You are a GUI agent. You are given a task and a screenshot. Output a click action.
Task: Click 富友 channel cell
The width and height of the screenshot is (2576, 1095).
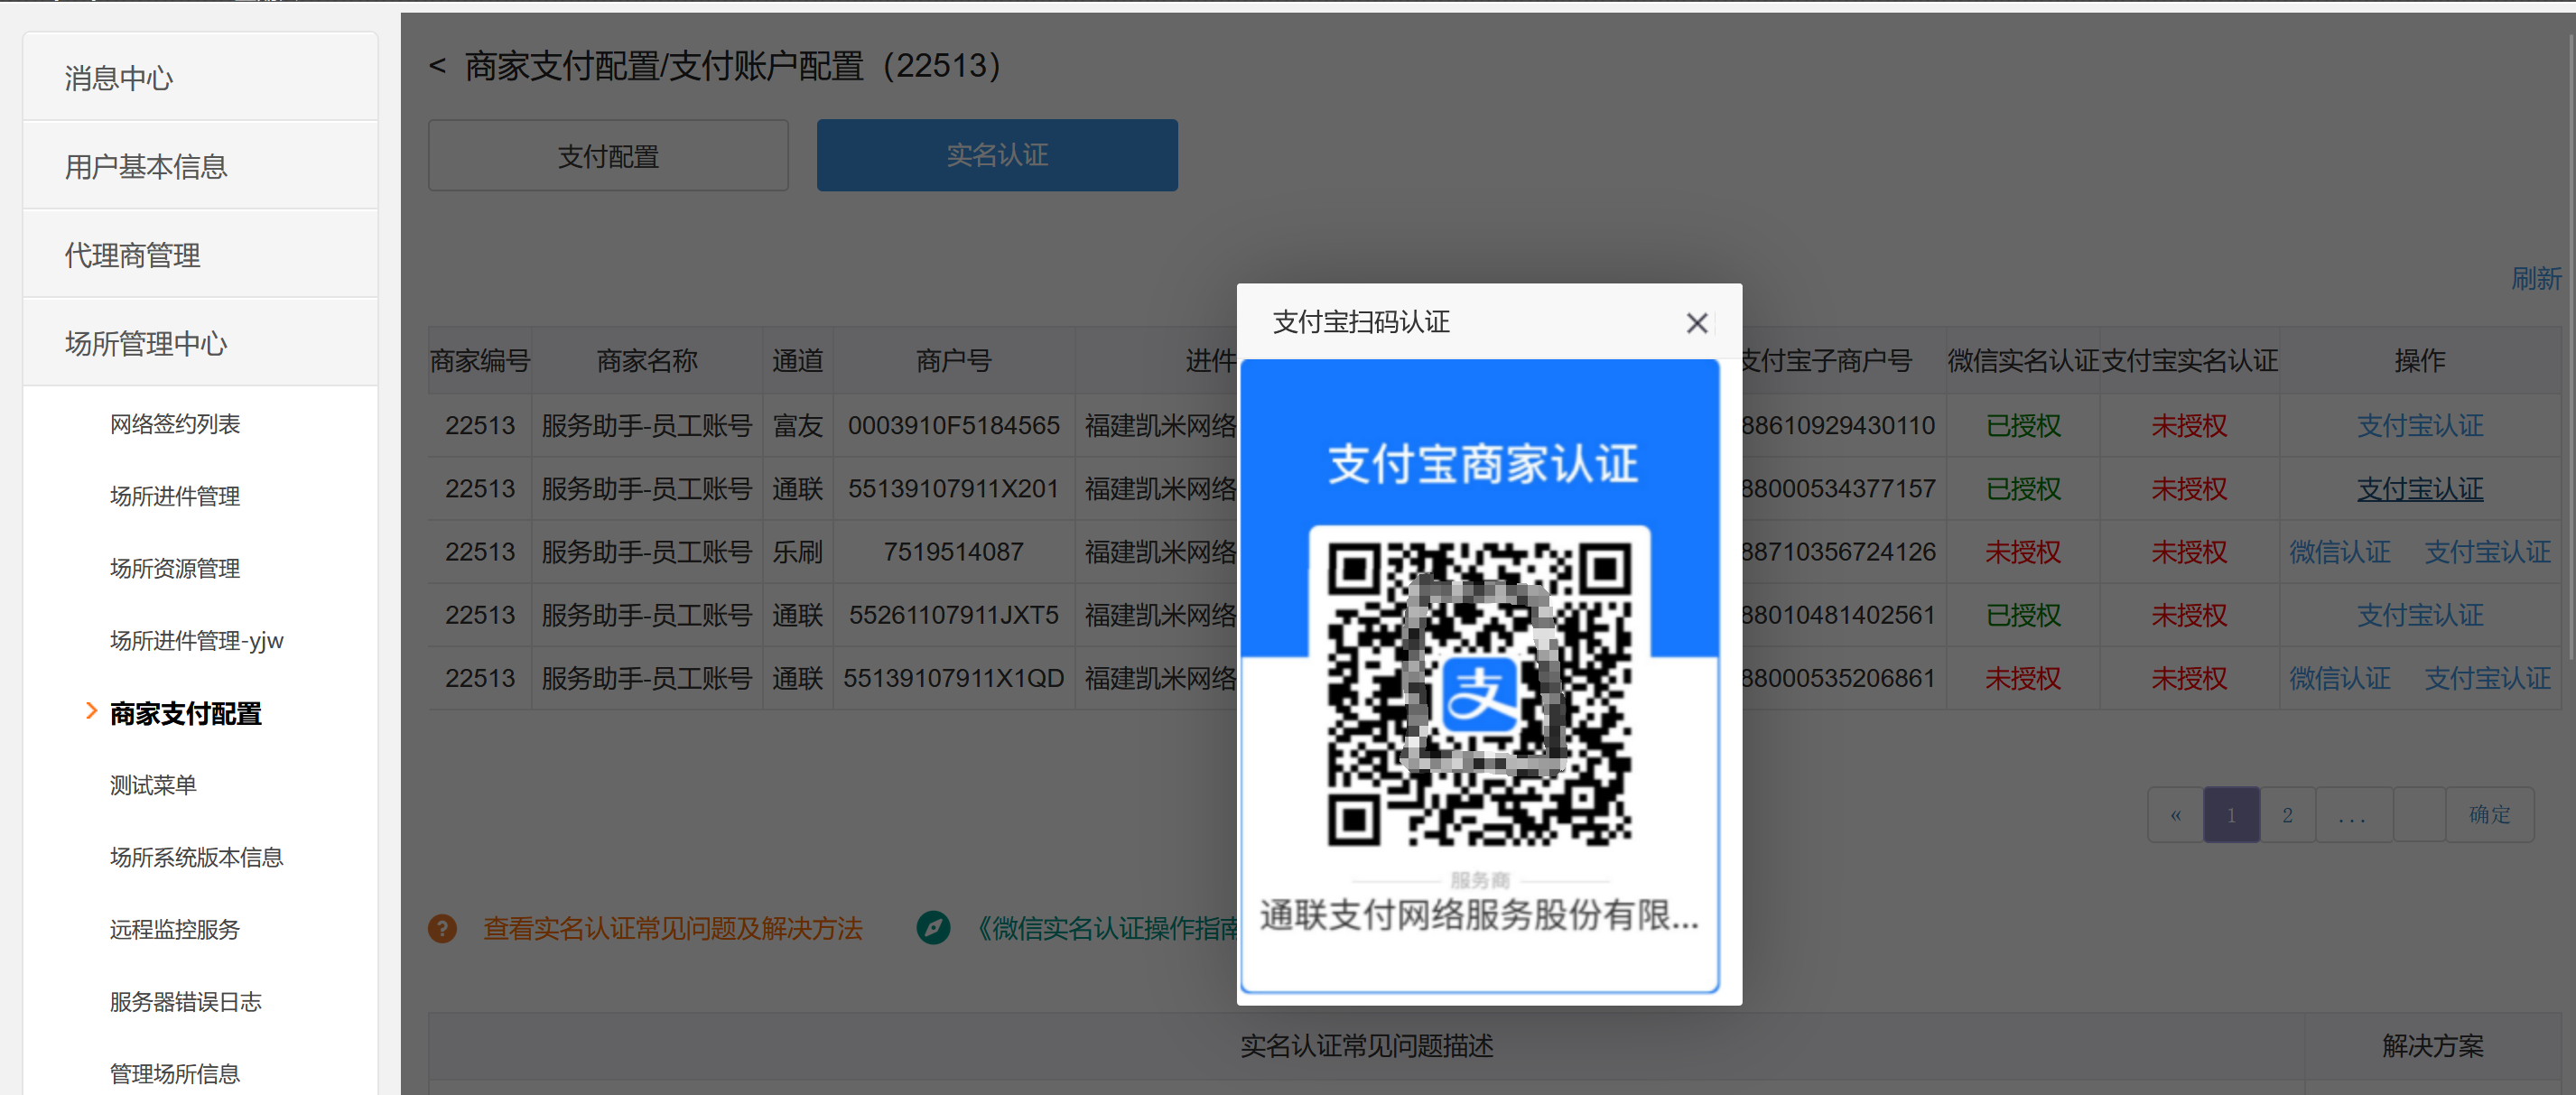tap(797, 426)
